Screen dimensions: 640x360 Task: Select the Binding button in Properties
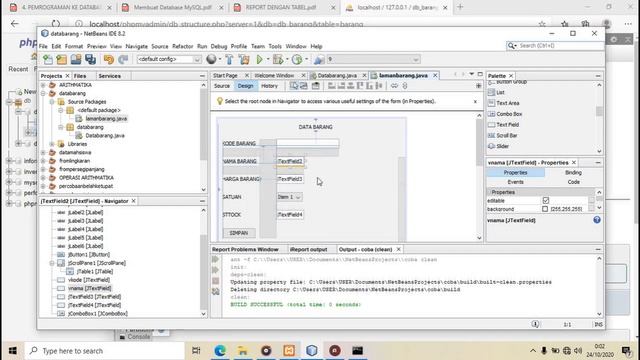(573, 173)
